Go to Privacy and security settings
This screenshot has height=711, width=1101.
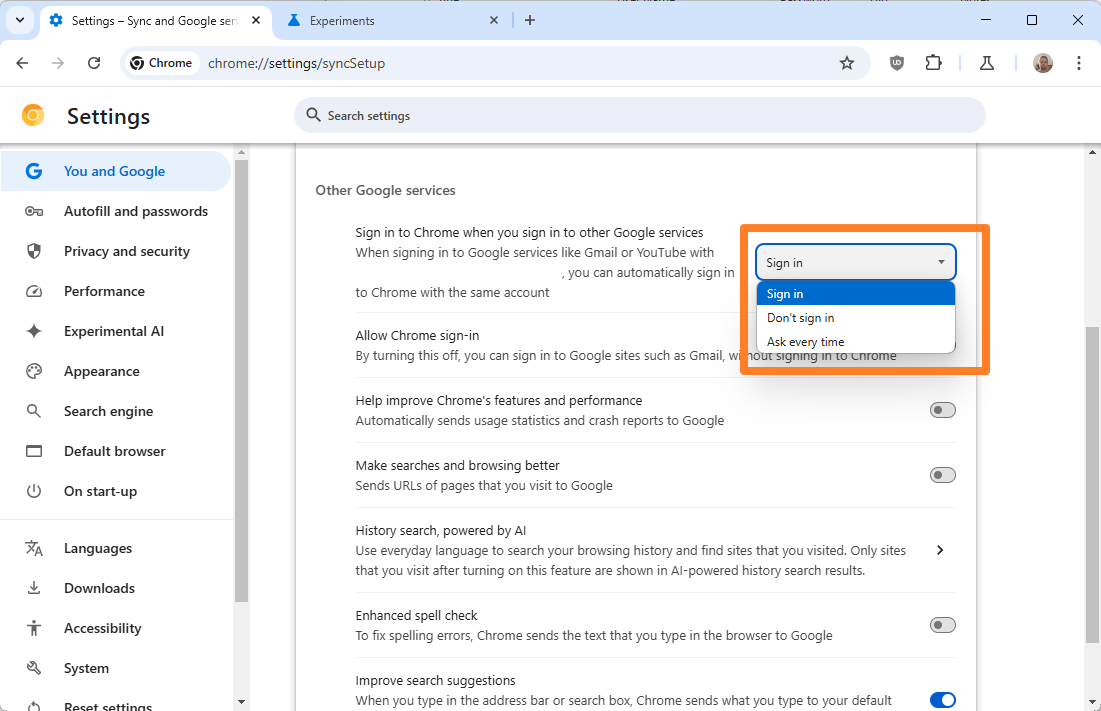pyautogui.click(x=115, y=251)
